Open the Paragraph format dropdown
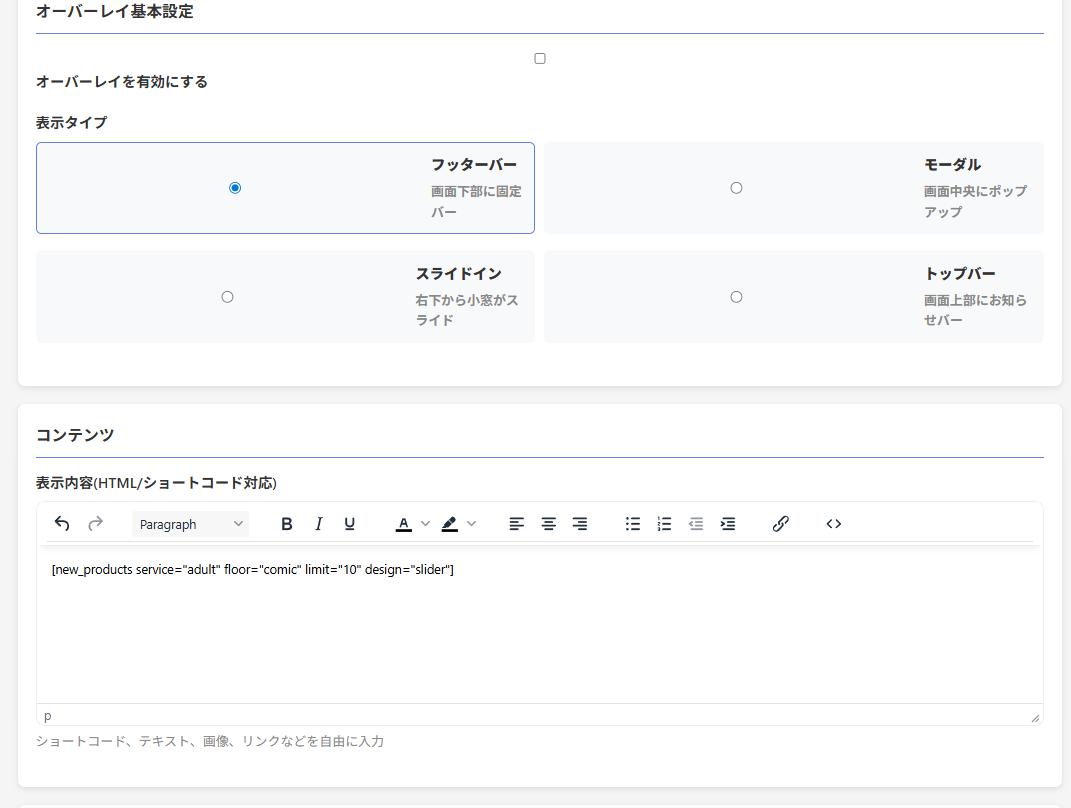This screenshot has width=1071, height=808. click(x=190, y=524)
